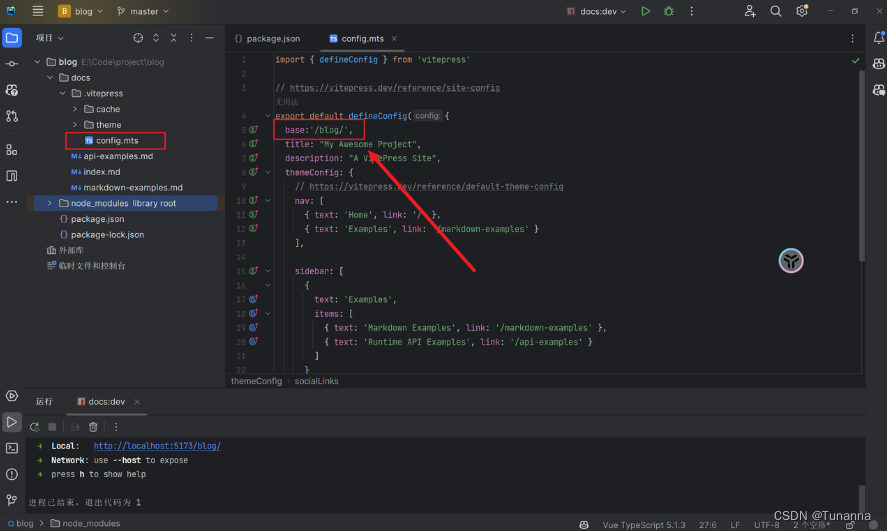887x531 pixels.
Task: Debug the docs:dev configuration
Action: (669, 11)
